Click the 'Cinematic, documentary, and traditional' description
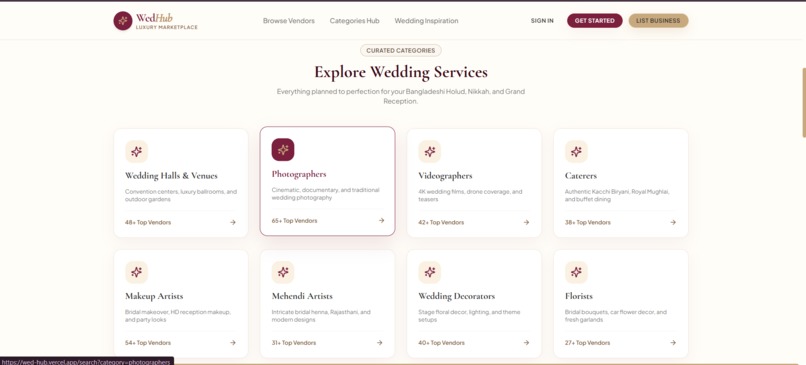 pyautogui.click(x=325, y=193)
